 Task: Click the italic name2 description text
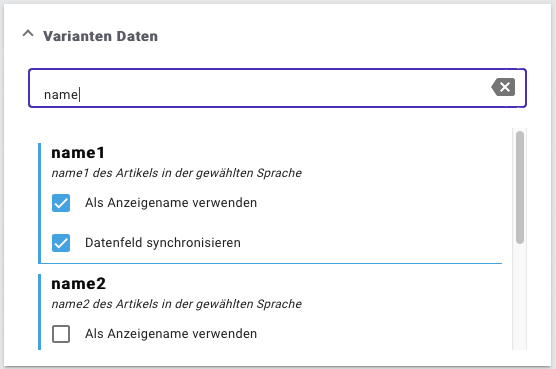point(177,304)
